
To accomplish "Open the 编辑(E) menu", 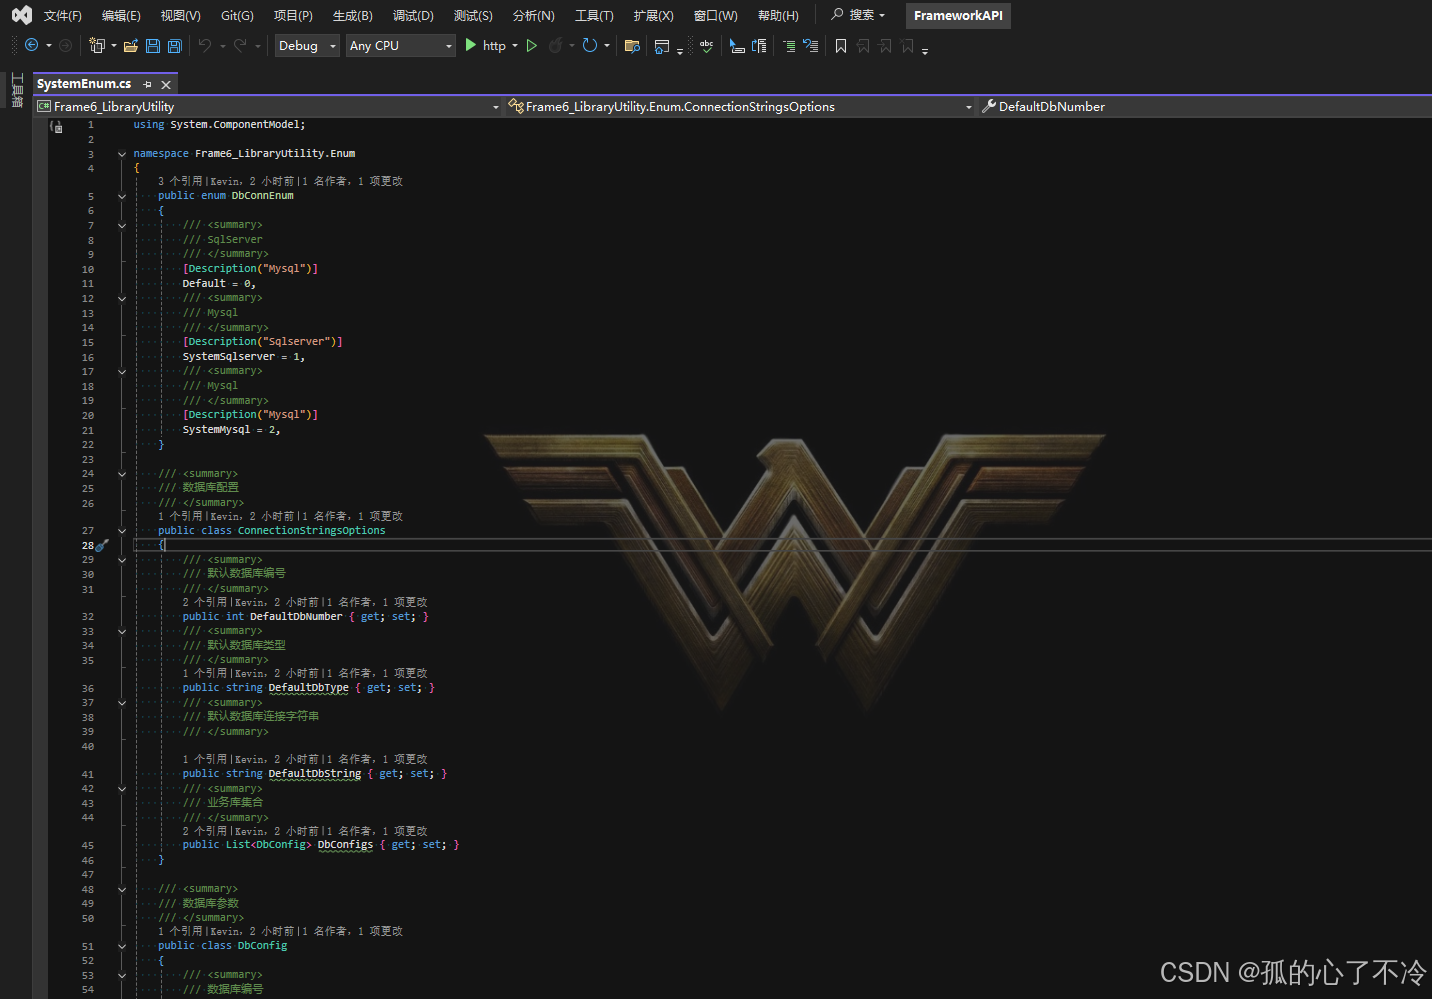I will [121, 15].
